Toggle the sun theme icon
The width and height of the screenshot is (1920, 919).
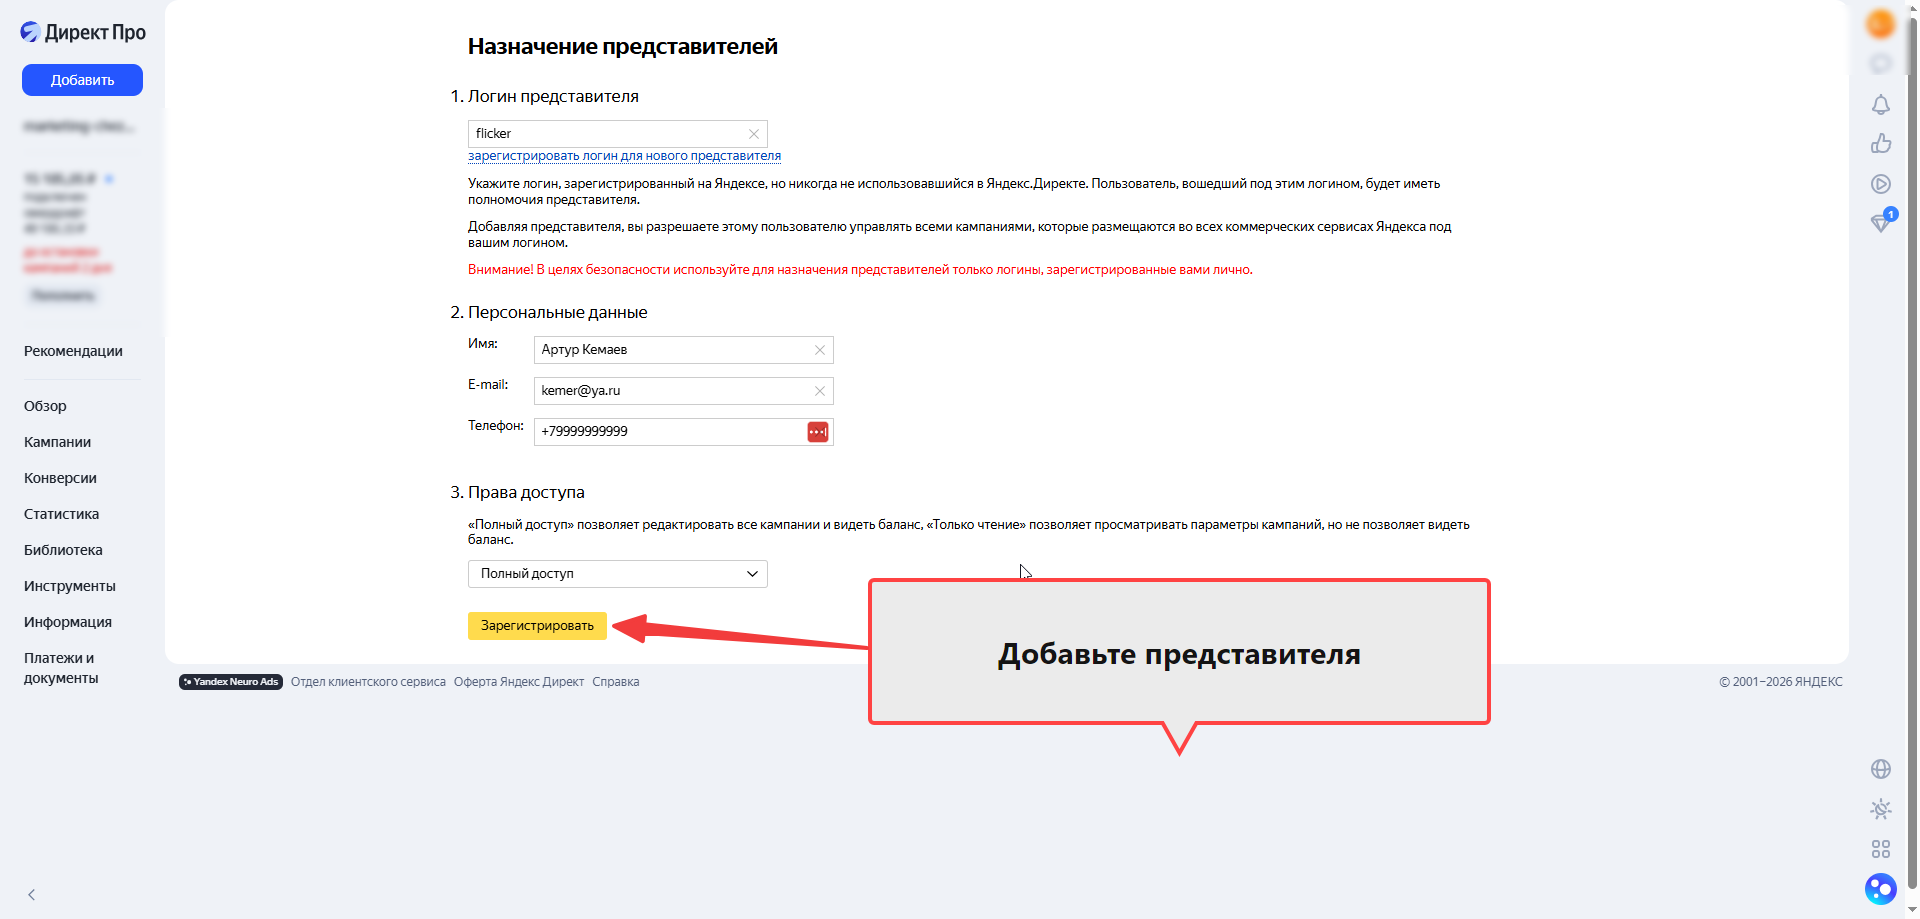1880,809
